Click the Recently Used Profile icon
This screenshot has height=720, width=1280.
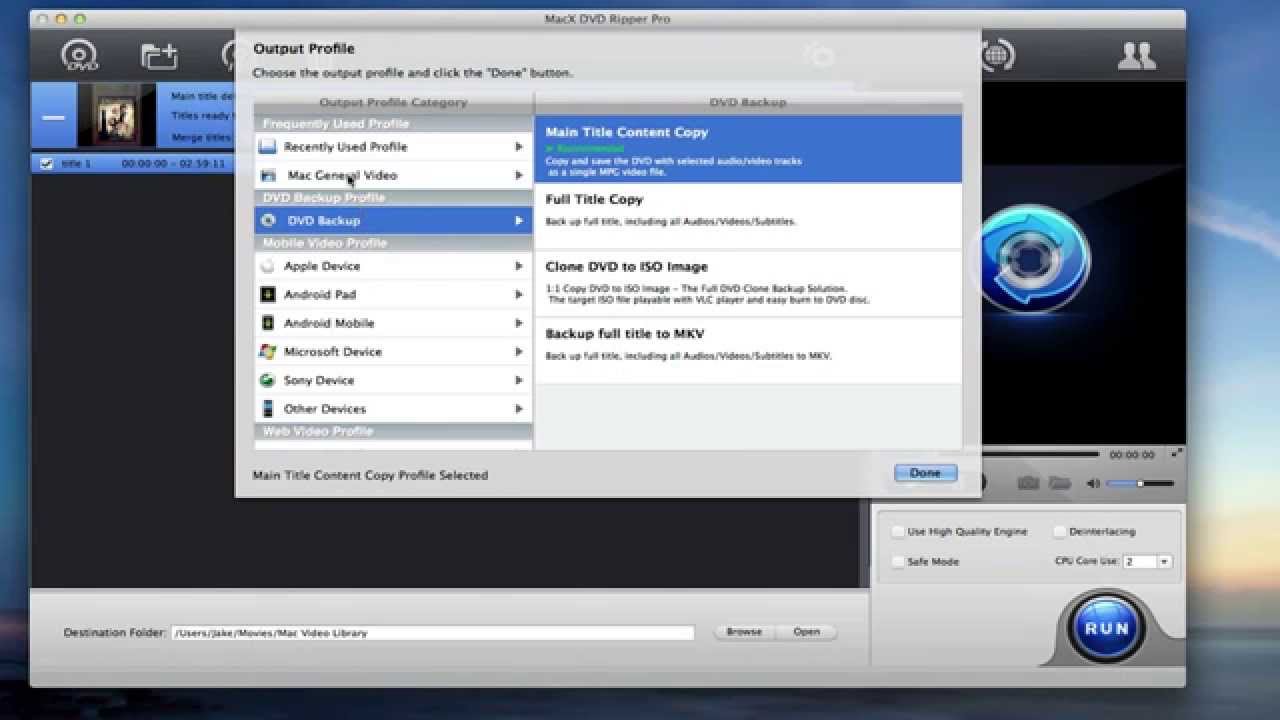[267, 147]
